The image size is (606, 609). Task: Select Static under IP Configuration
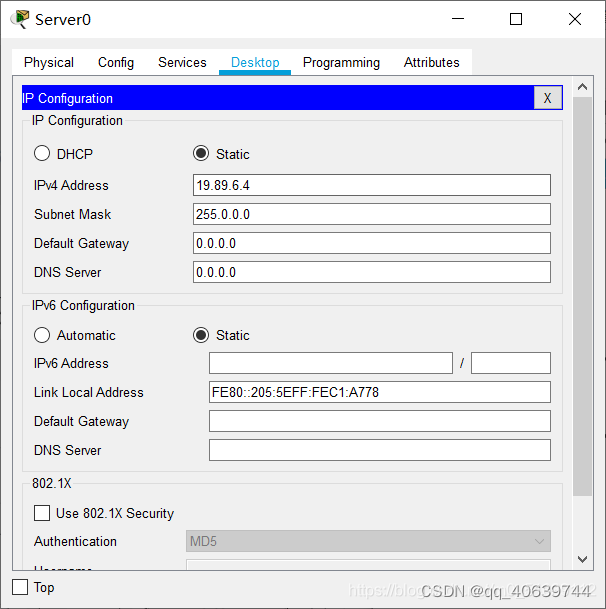pyautogui.click(x=201, y=153)
